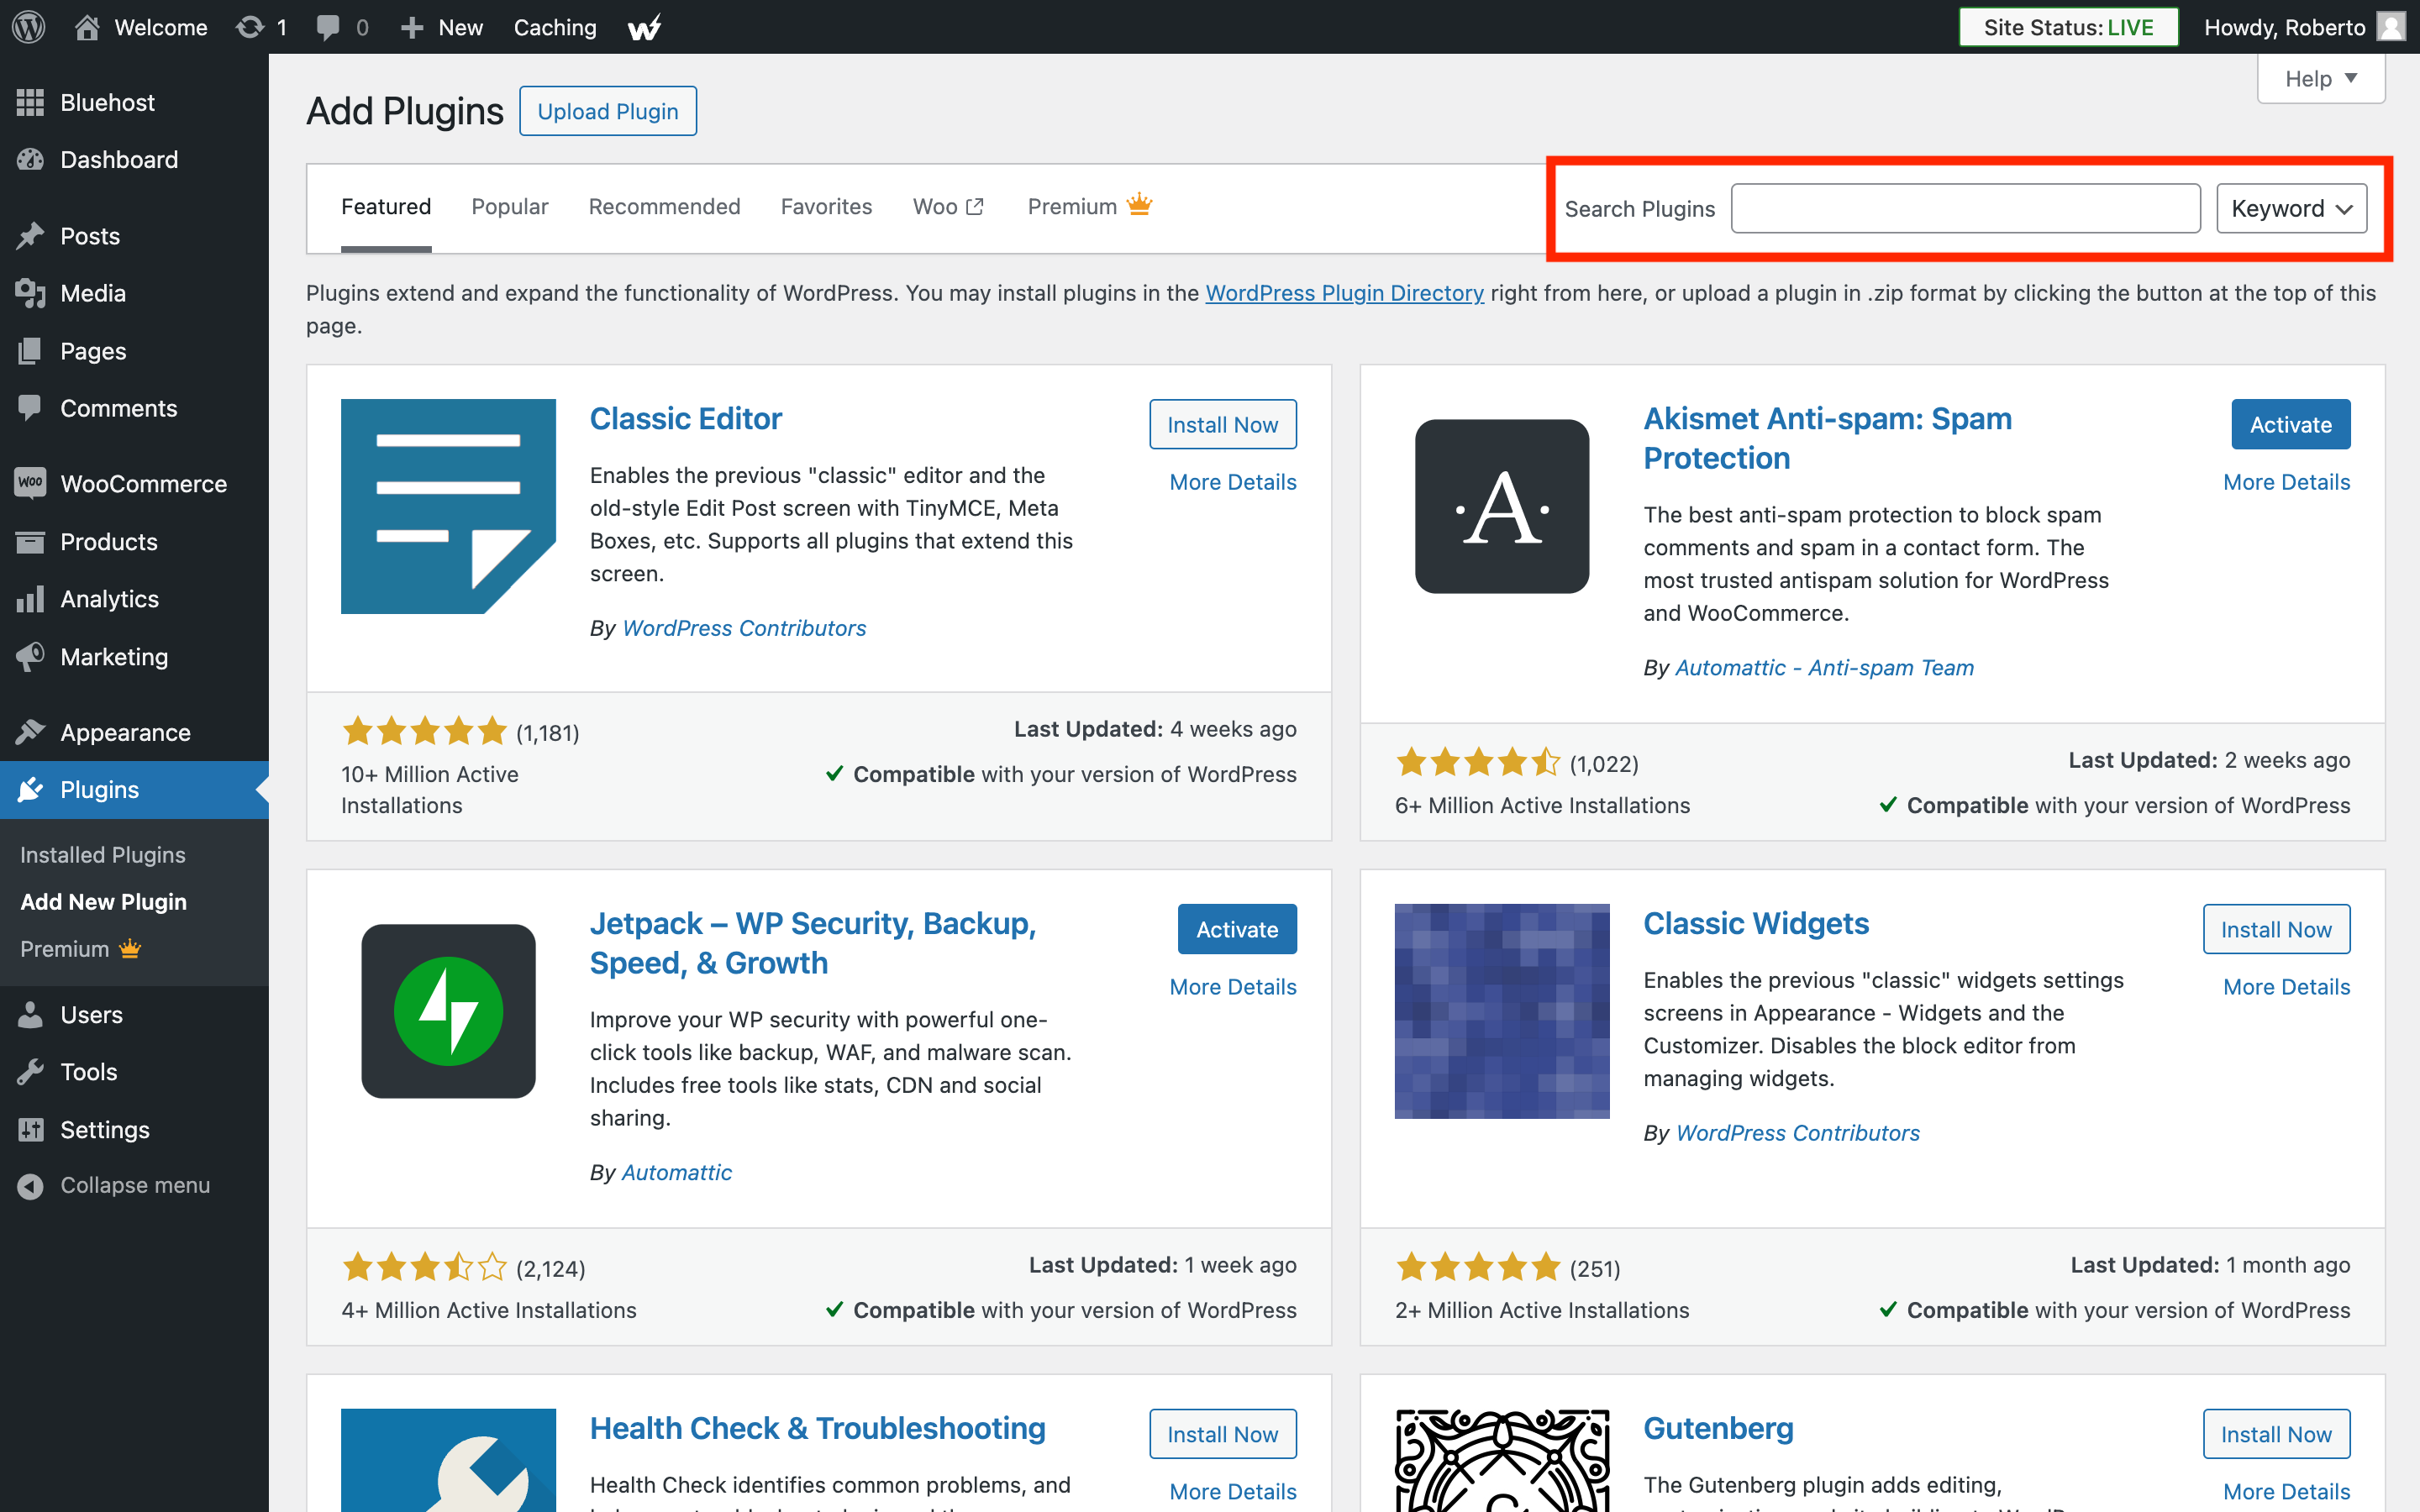
Task: Open the WordPress logo menu
Action: click(29, 27)
